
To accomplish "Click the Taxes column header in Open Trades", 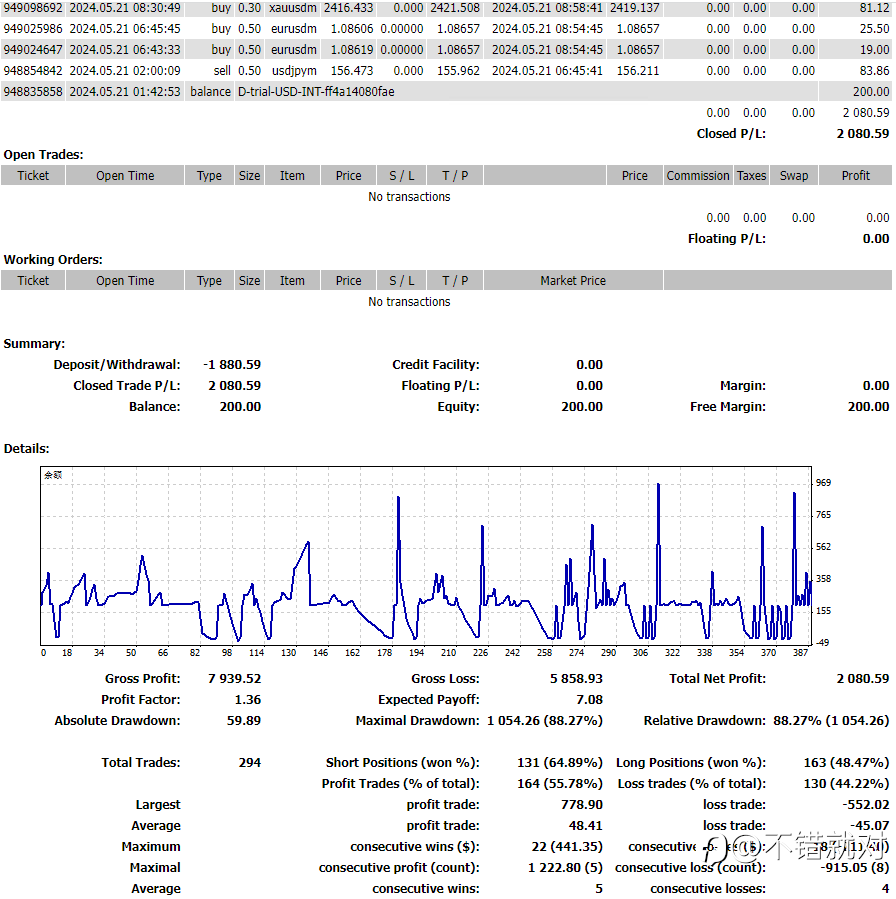I will tap(751, 175).
